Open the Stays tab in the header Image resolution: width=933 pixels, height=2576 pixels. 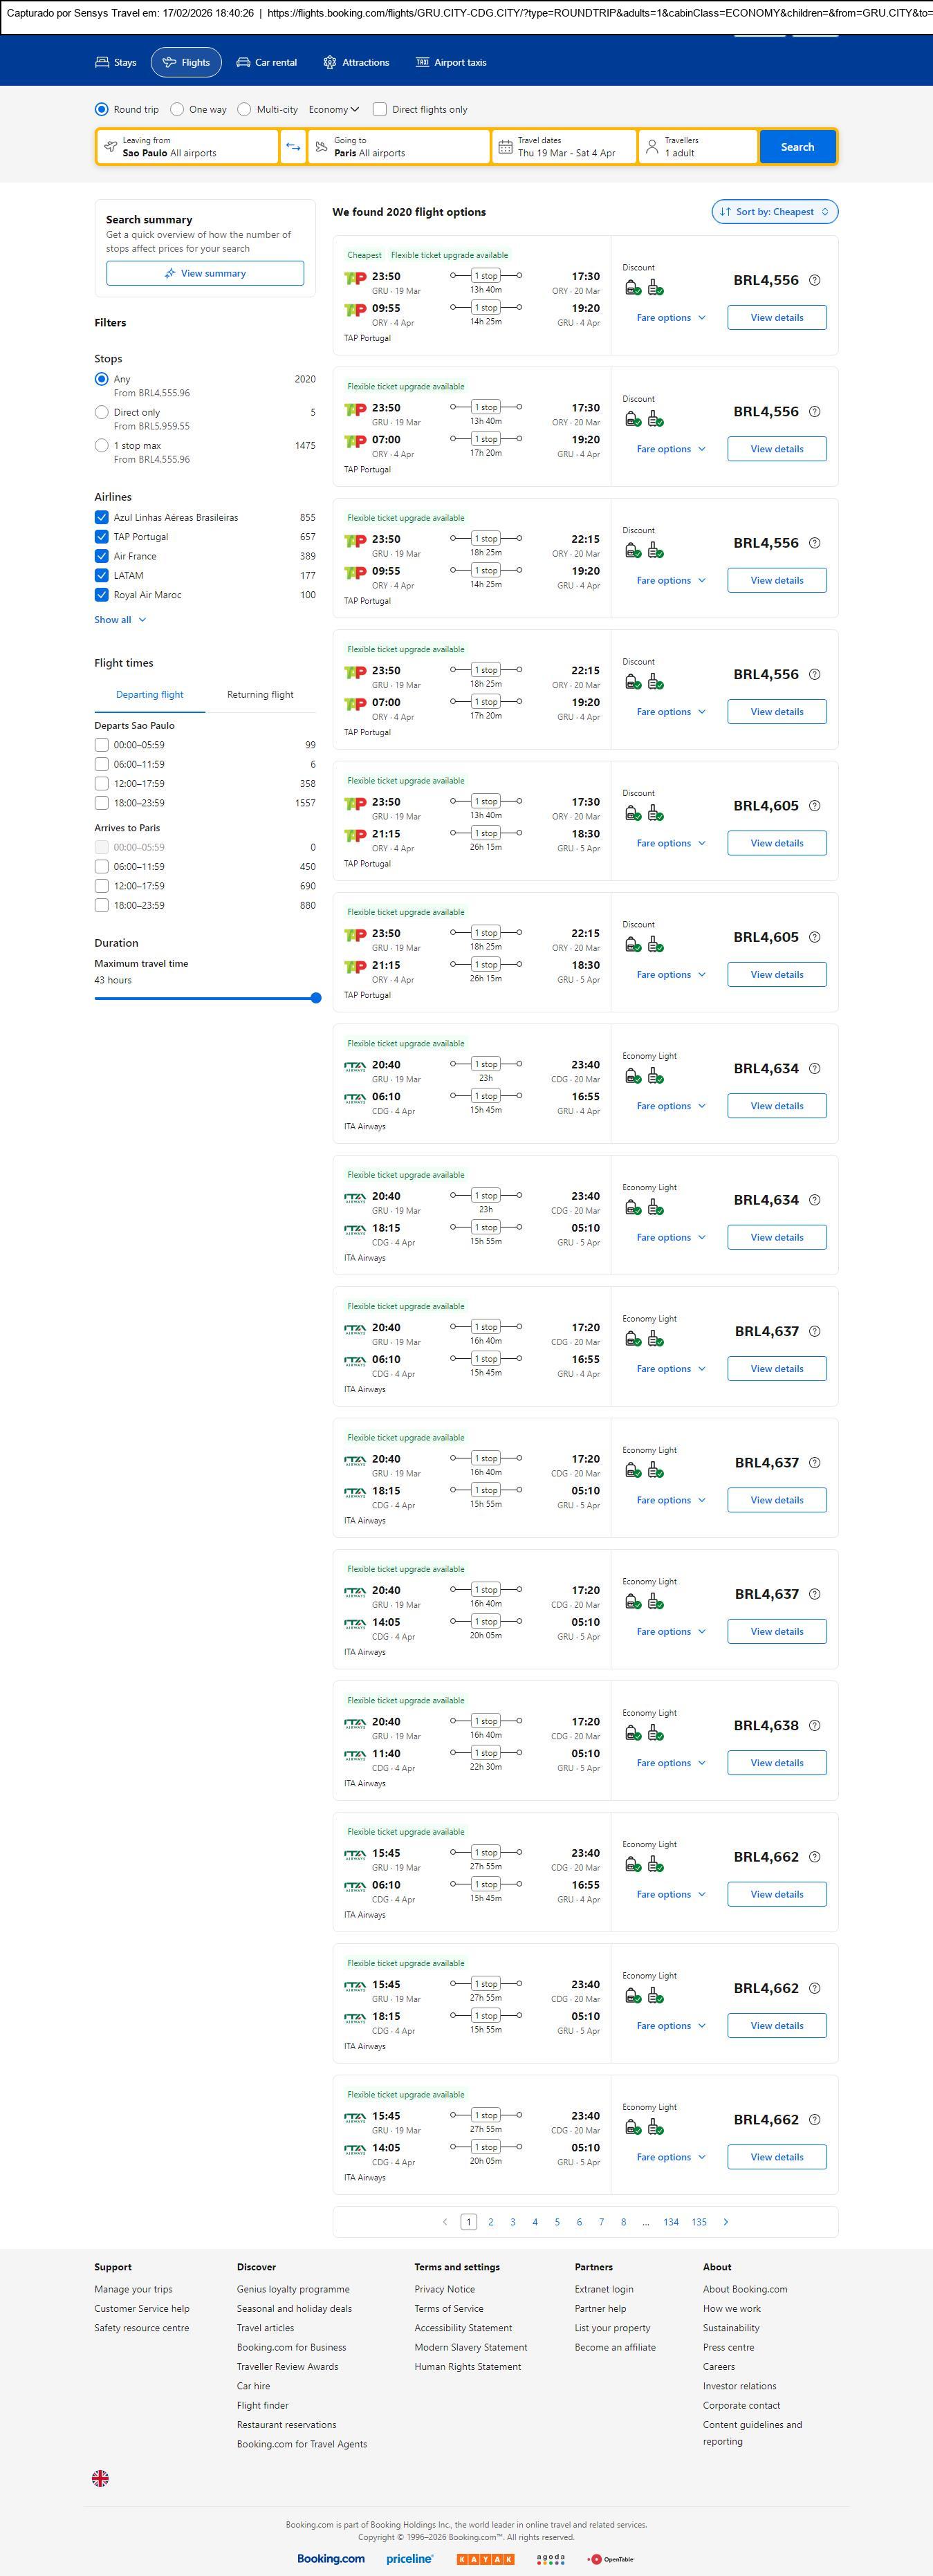115,62
